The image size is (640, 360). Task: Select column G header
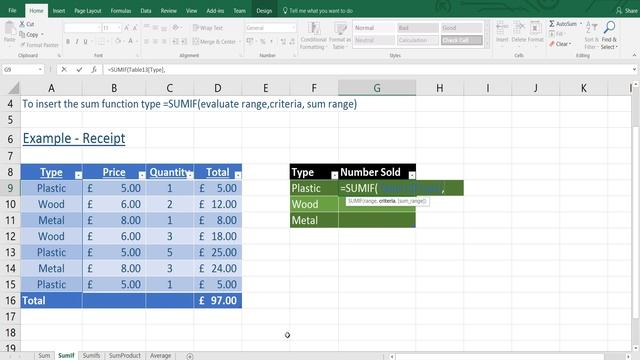(x=377, y=88)
